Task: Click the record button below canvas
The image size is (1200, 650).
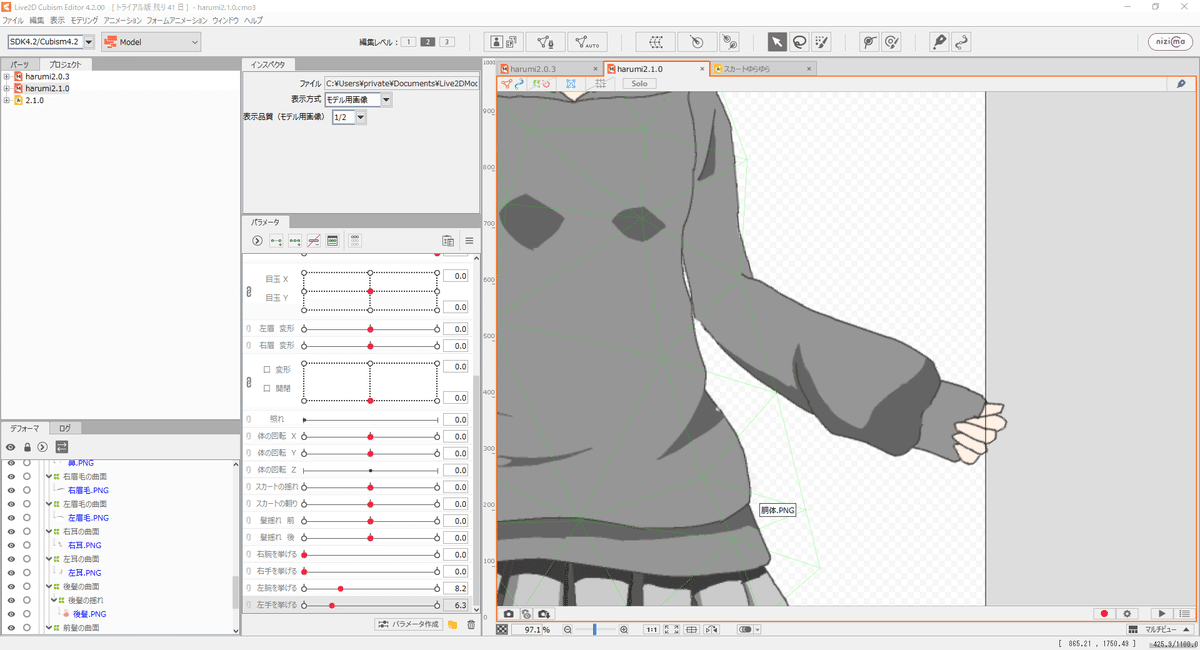Action: pos(1105,613)
